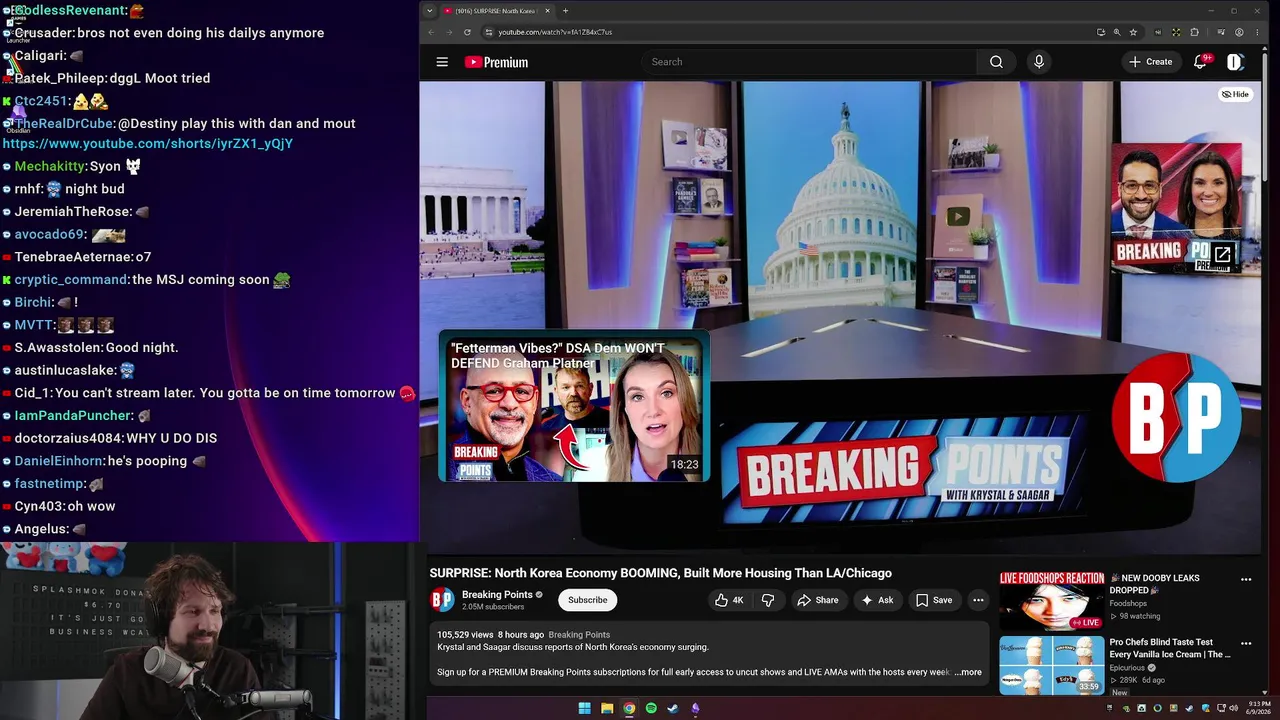Click the site info icon in address bar
Viewport: 1280px width, 720px height.
click(489, 32)
